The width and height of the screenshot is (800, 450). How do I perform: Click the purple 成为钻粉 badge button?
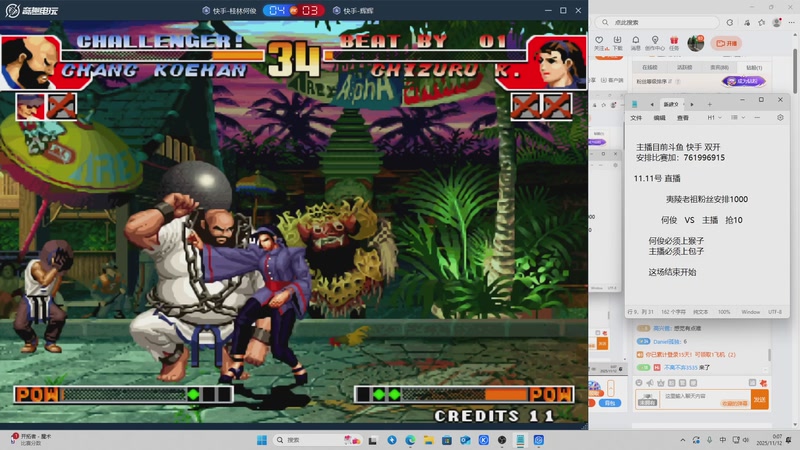743,81
